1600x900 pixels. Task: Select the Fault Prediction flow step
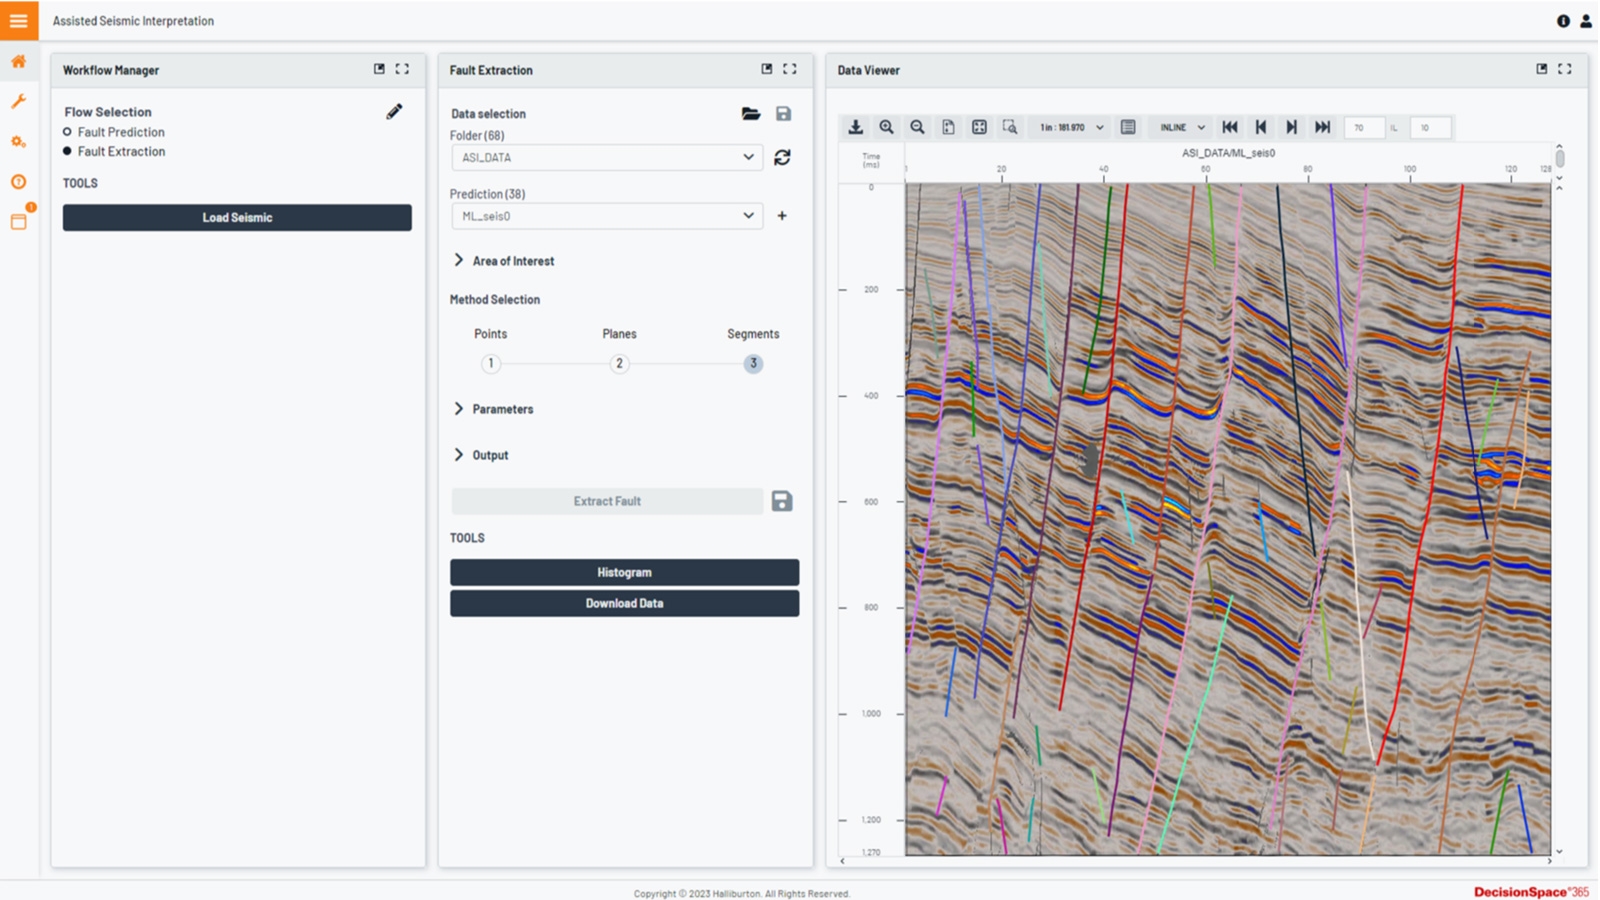(x=114, y=132)
